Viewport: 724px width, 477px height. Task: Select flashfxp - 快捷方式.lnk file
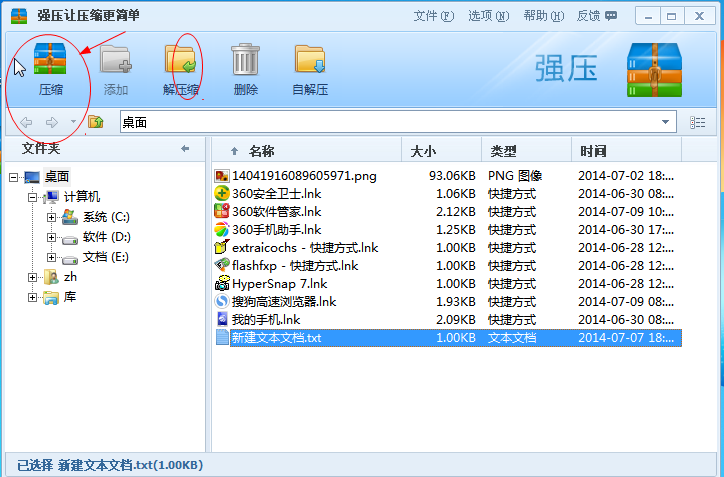(295, 266)
